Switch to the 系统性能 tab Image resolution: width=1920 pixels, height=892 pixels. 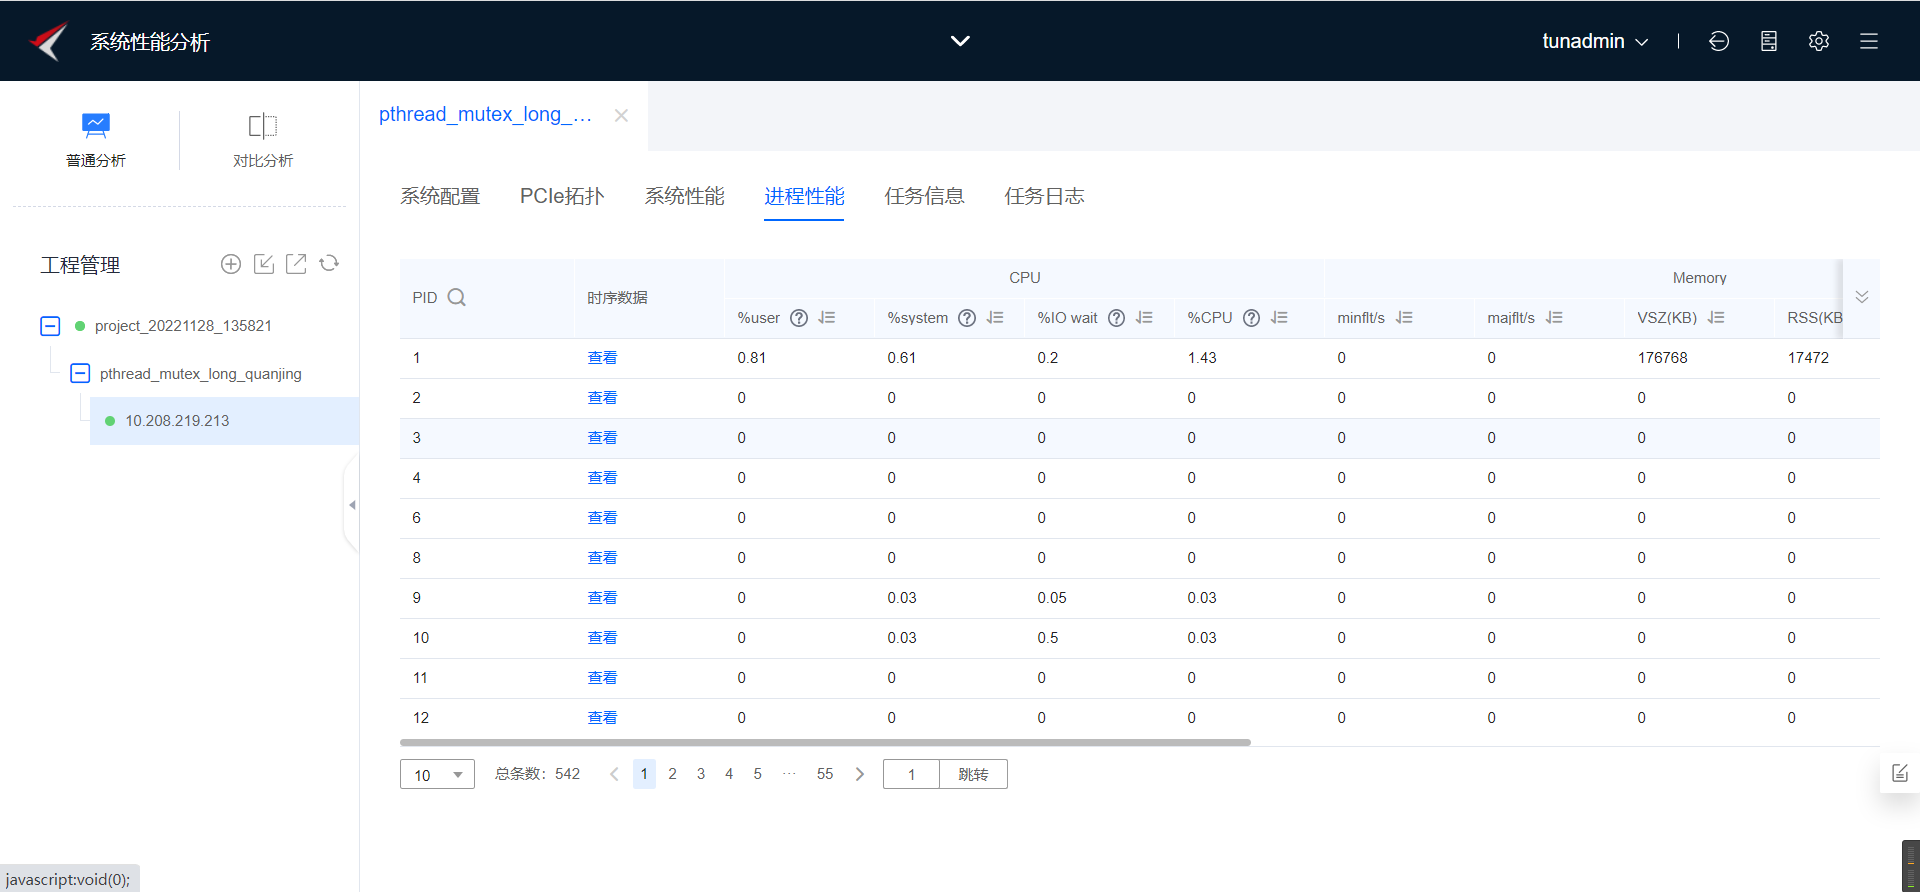pos(684,196)
